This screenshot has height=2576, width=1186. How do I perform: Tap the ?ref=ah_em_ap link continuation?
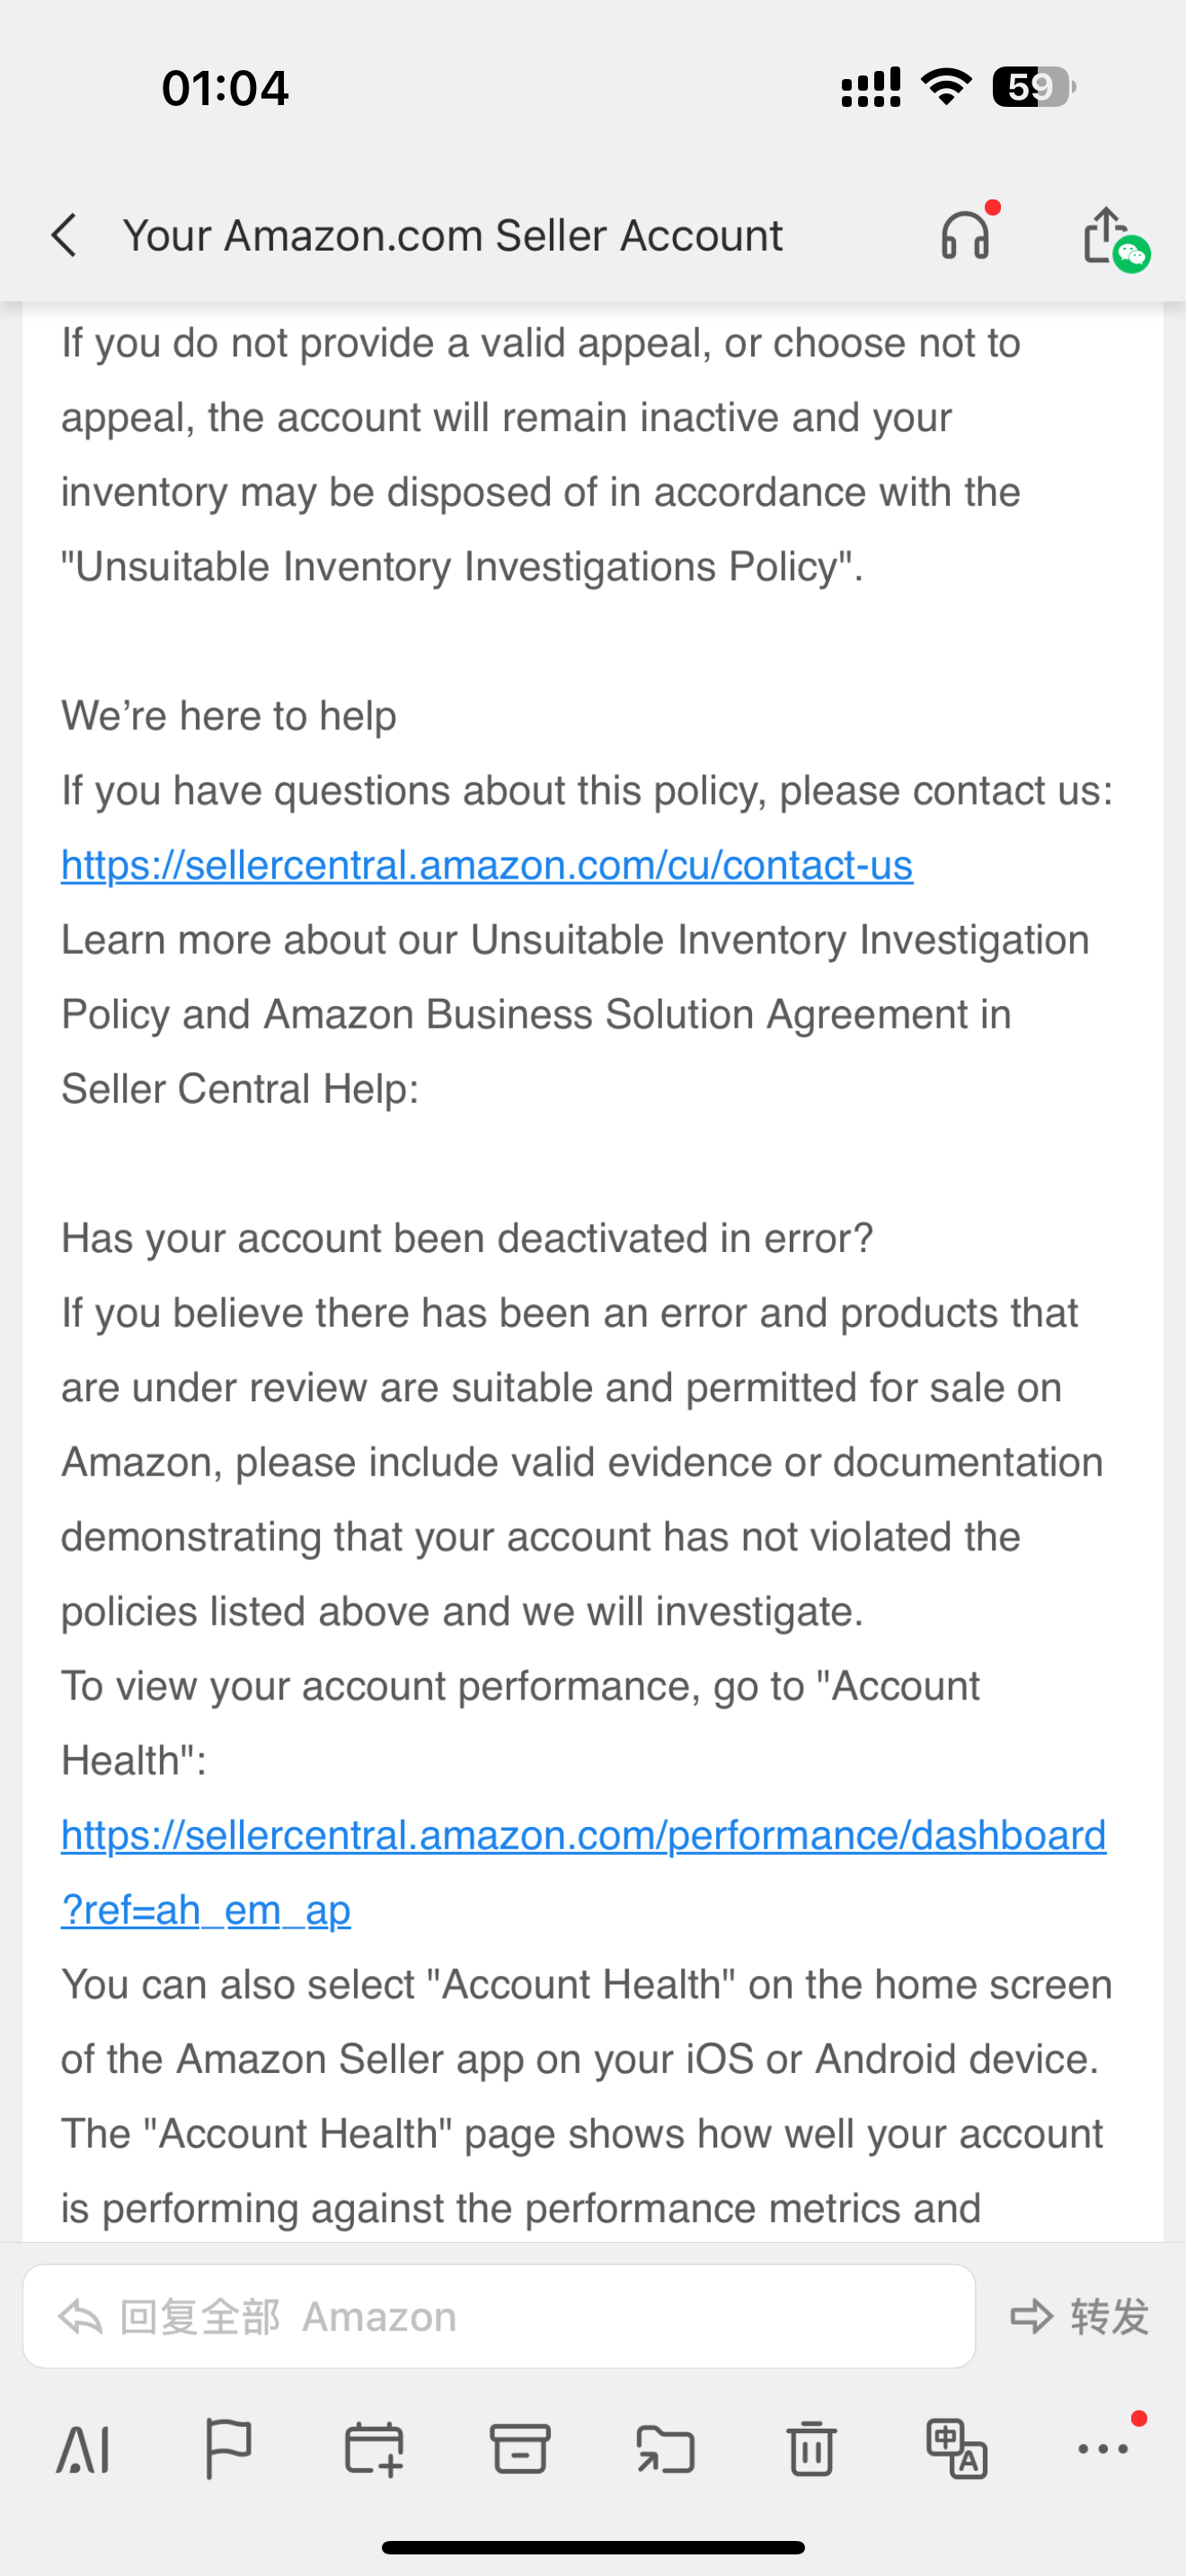pyautogui.click(x=206, y=1910)
